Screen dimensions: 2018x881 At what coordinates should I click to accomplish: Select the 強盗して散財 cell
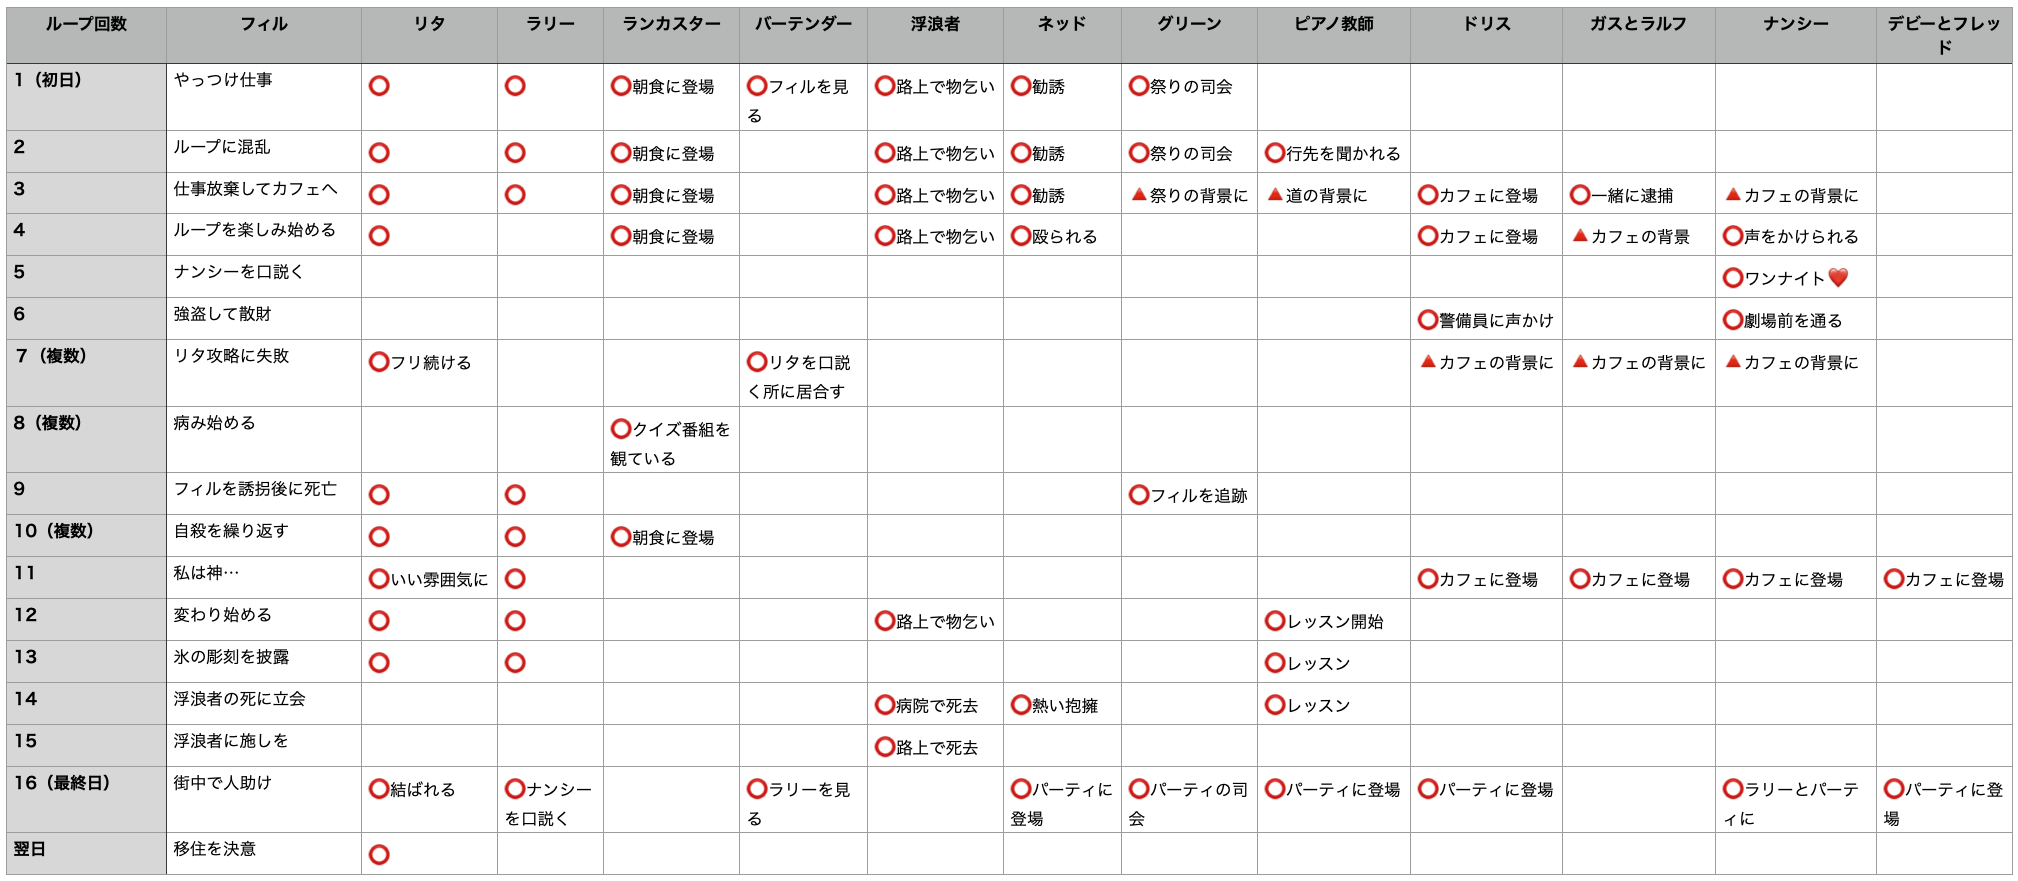click(263, 318)
